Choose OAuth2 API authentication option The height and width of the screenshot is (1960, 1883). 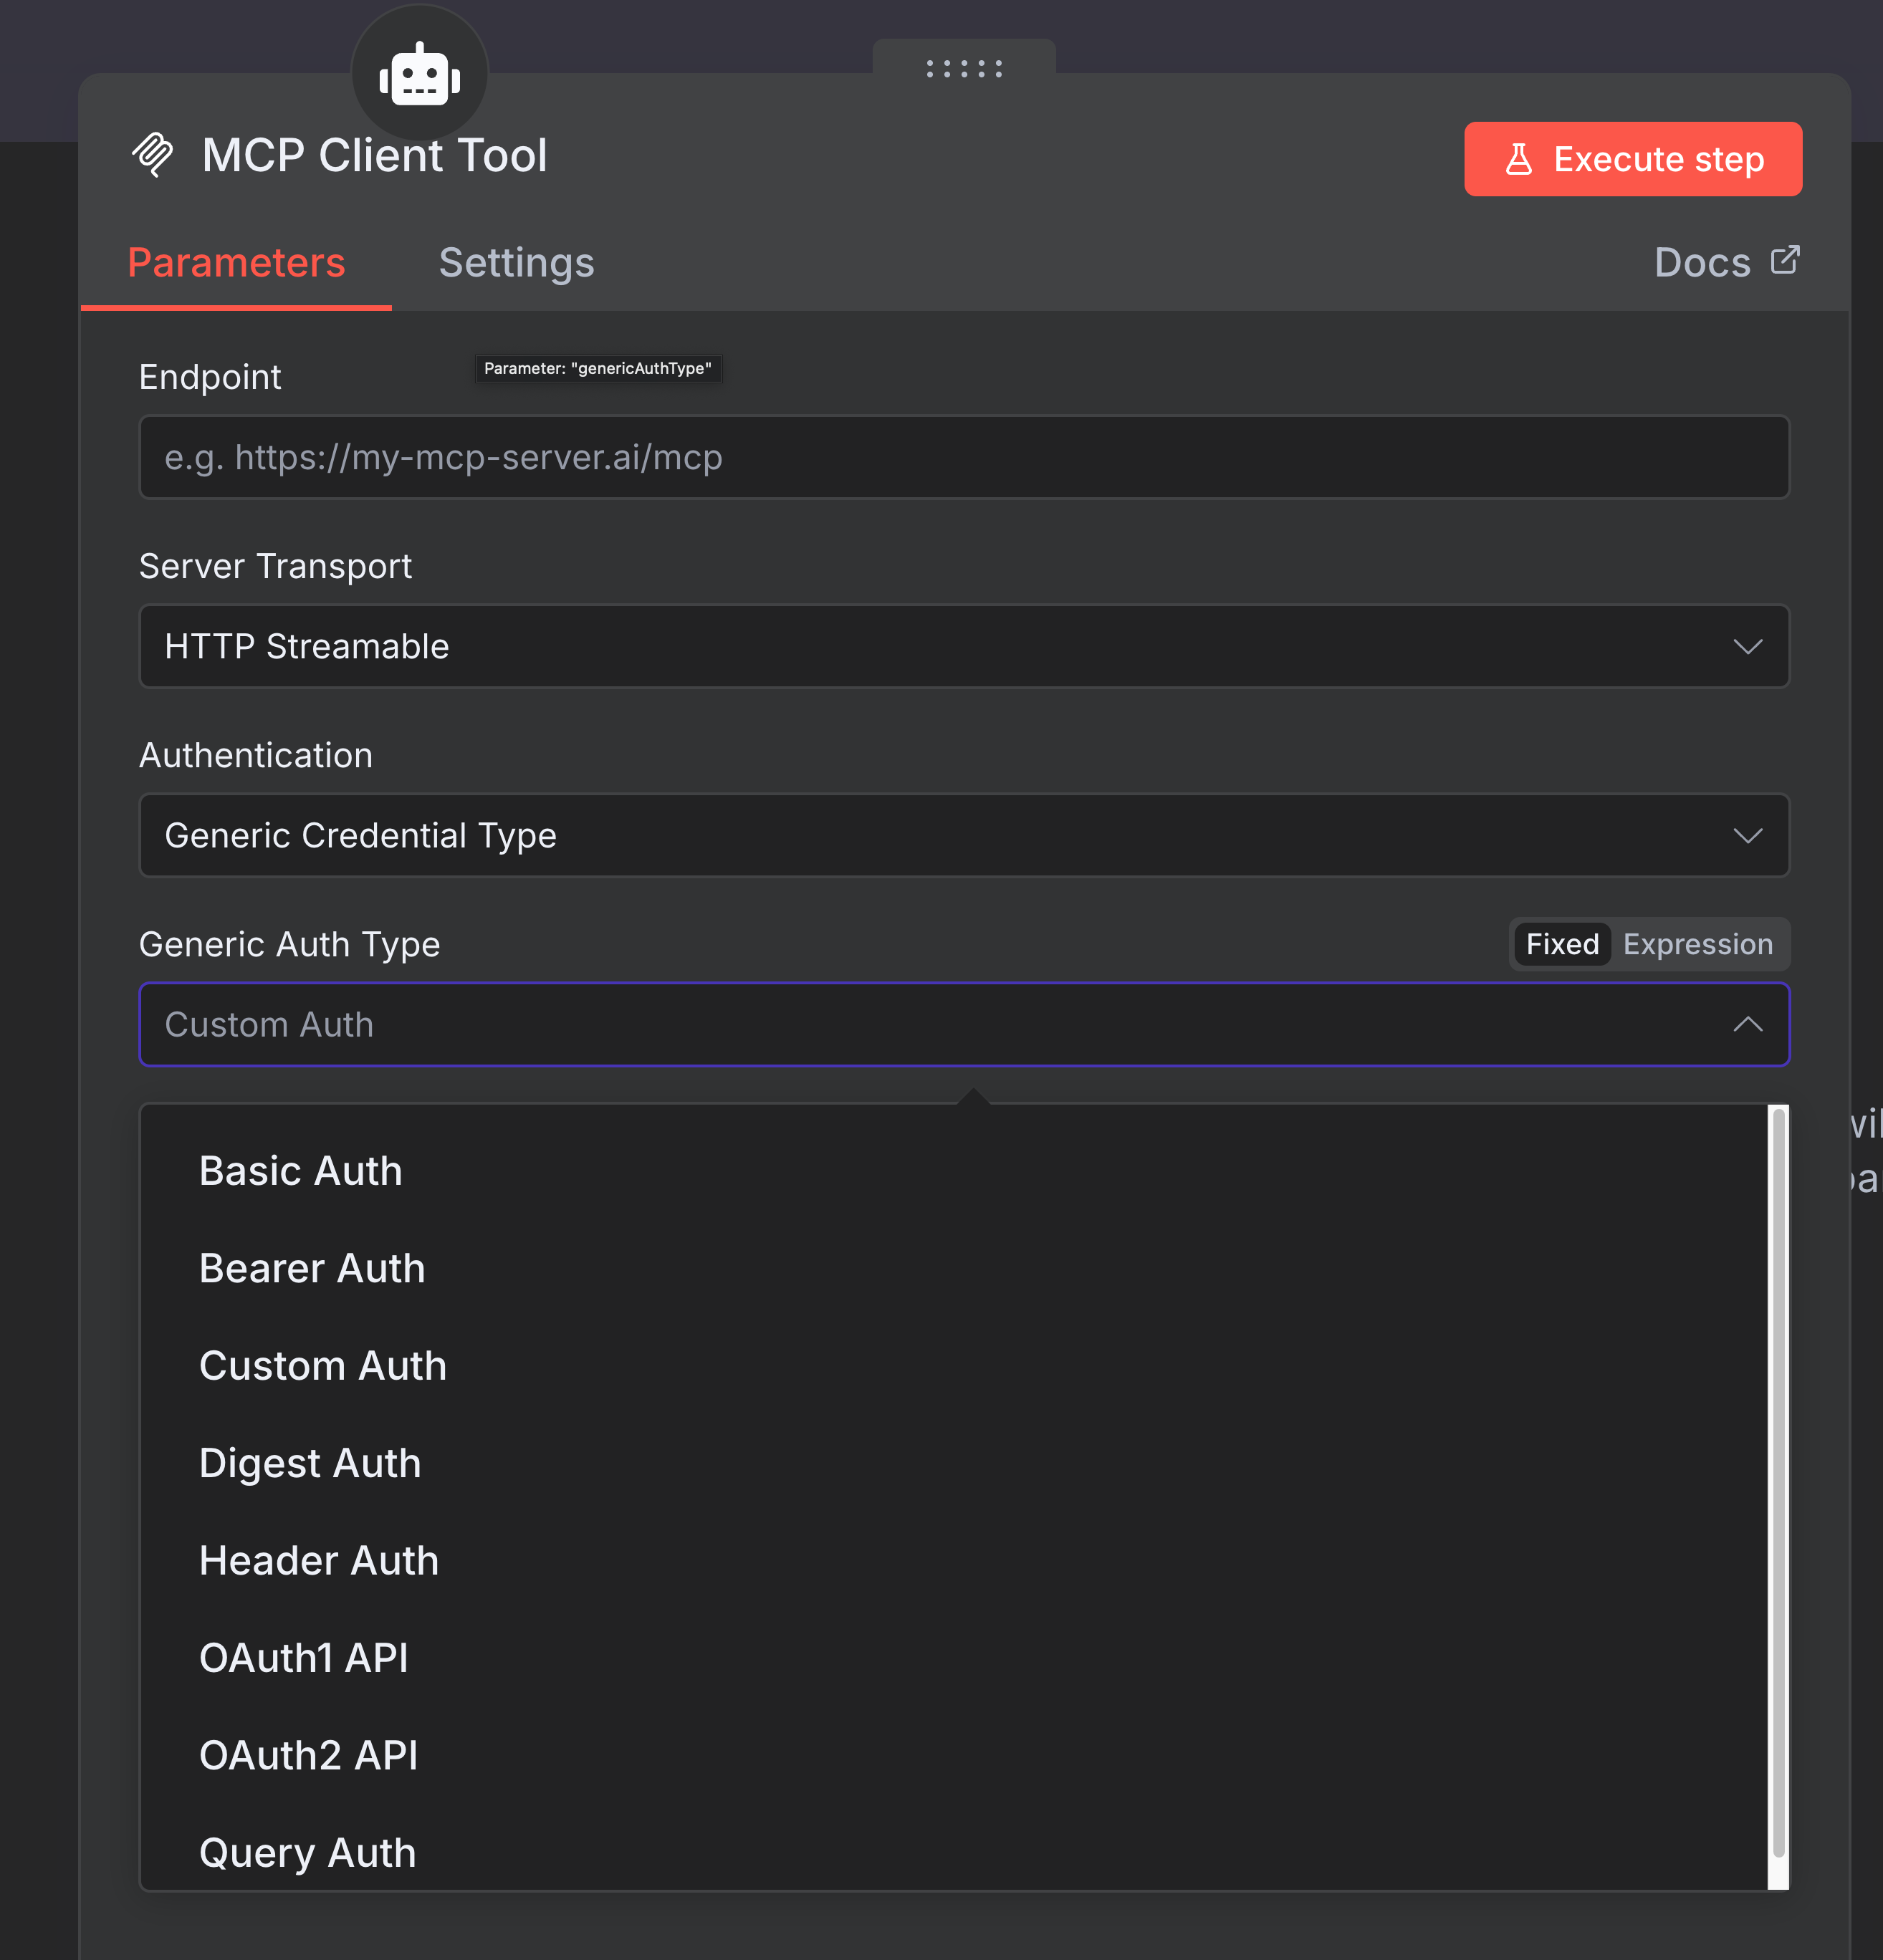tap(308, 1755)
